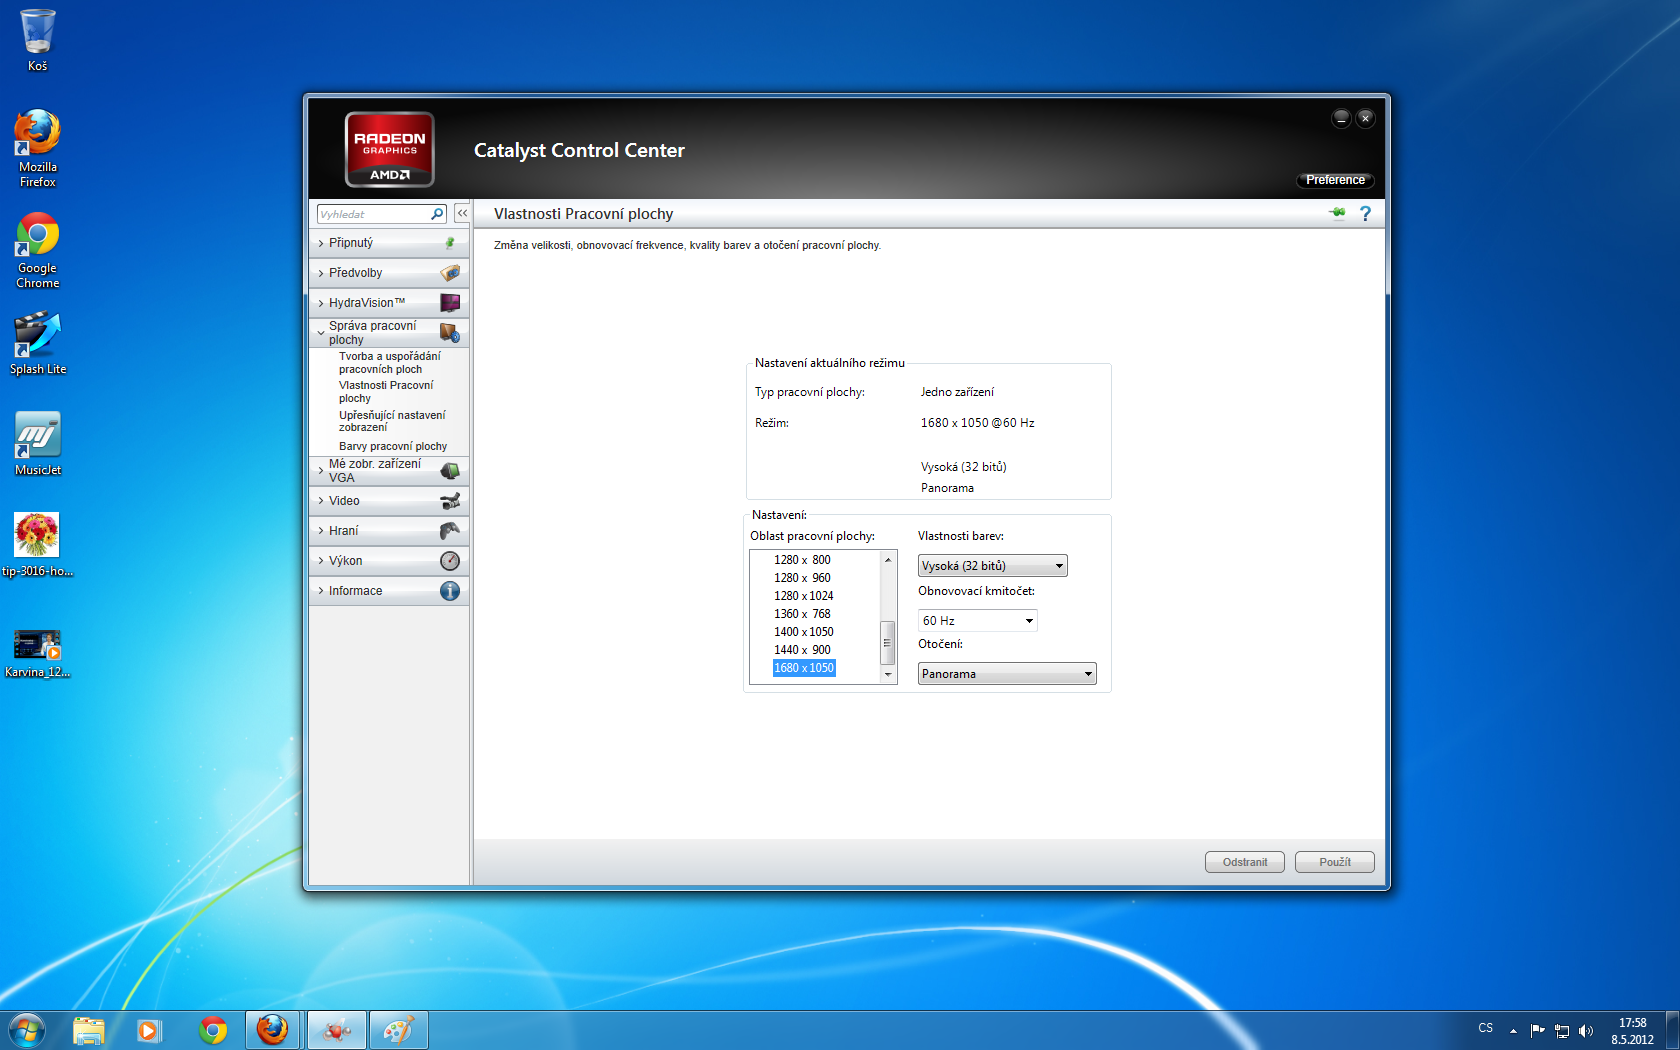
Task: Click the HydraVision monitor icon
Action: (450, 303)
